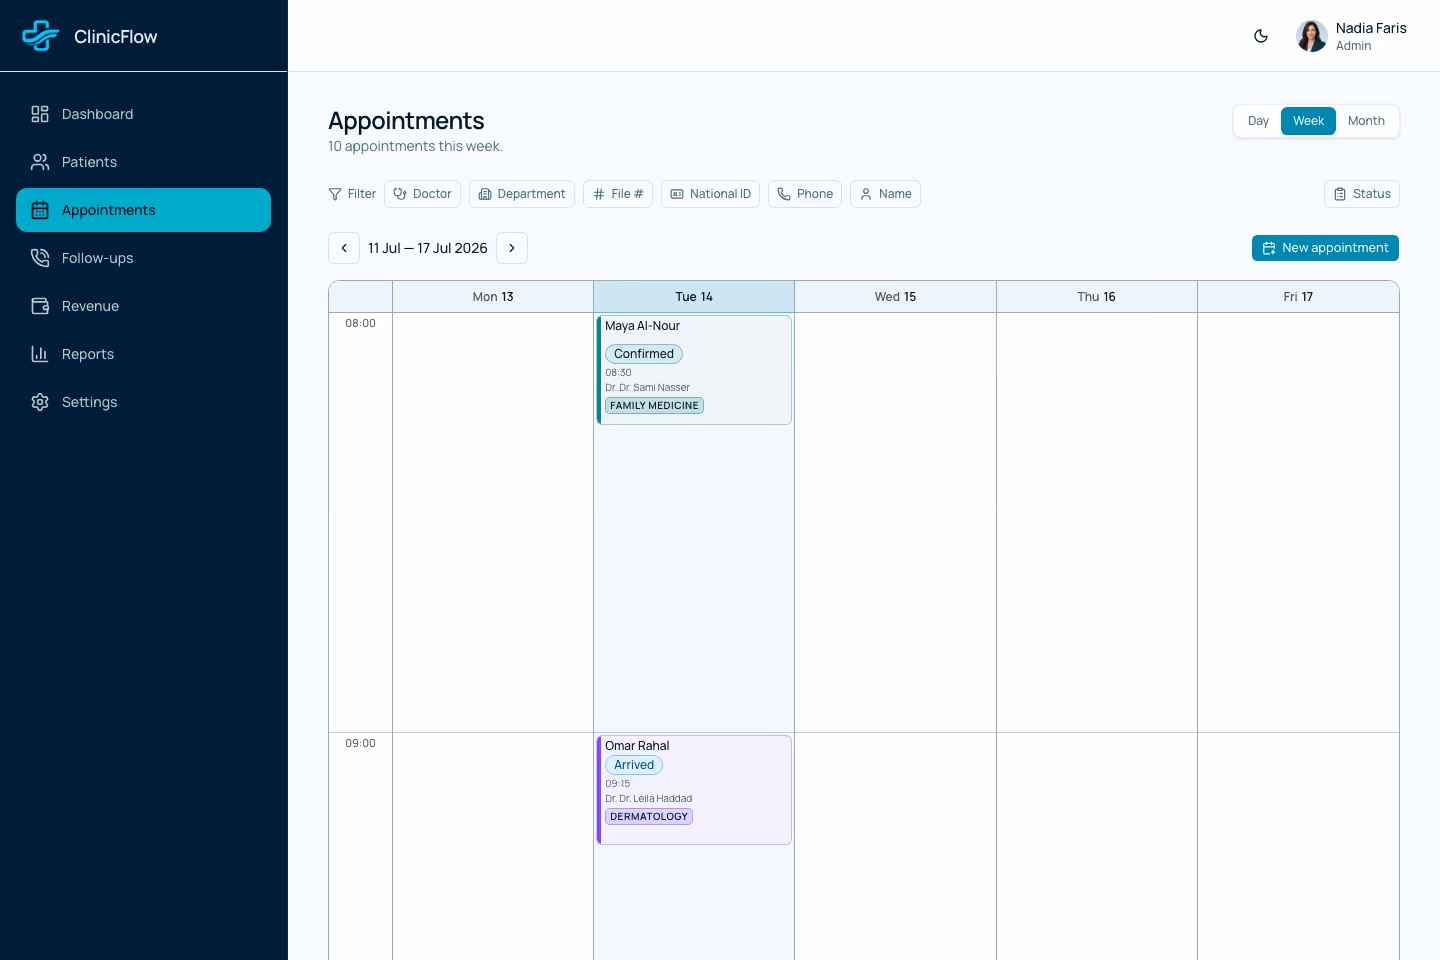This screenshot has width=1440, height=960.
Task: Click the Tue 14 column header
Action: pos(694,297)
